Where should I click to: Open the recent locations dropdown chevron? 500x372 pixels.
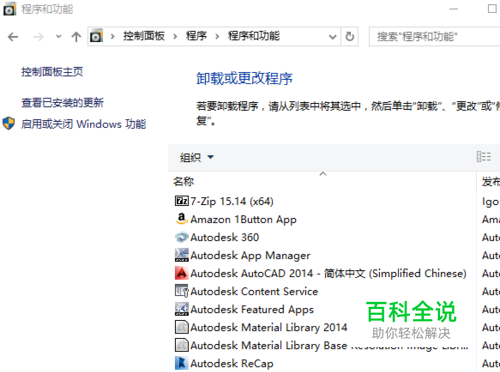tap(59, 36)
